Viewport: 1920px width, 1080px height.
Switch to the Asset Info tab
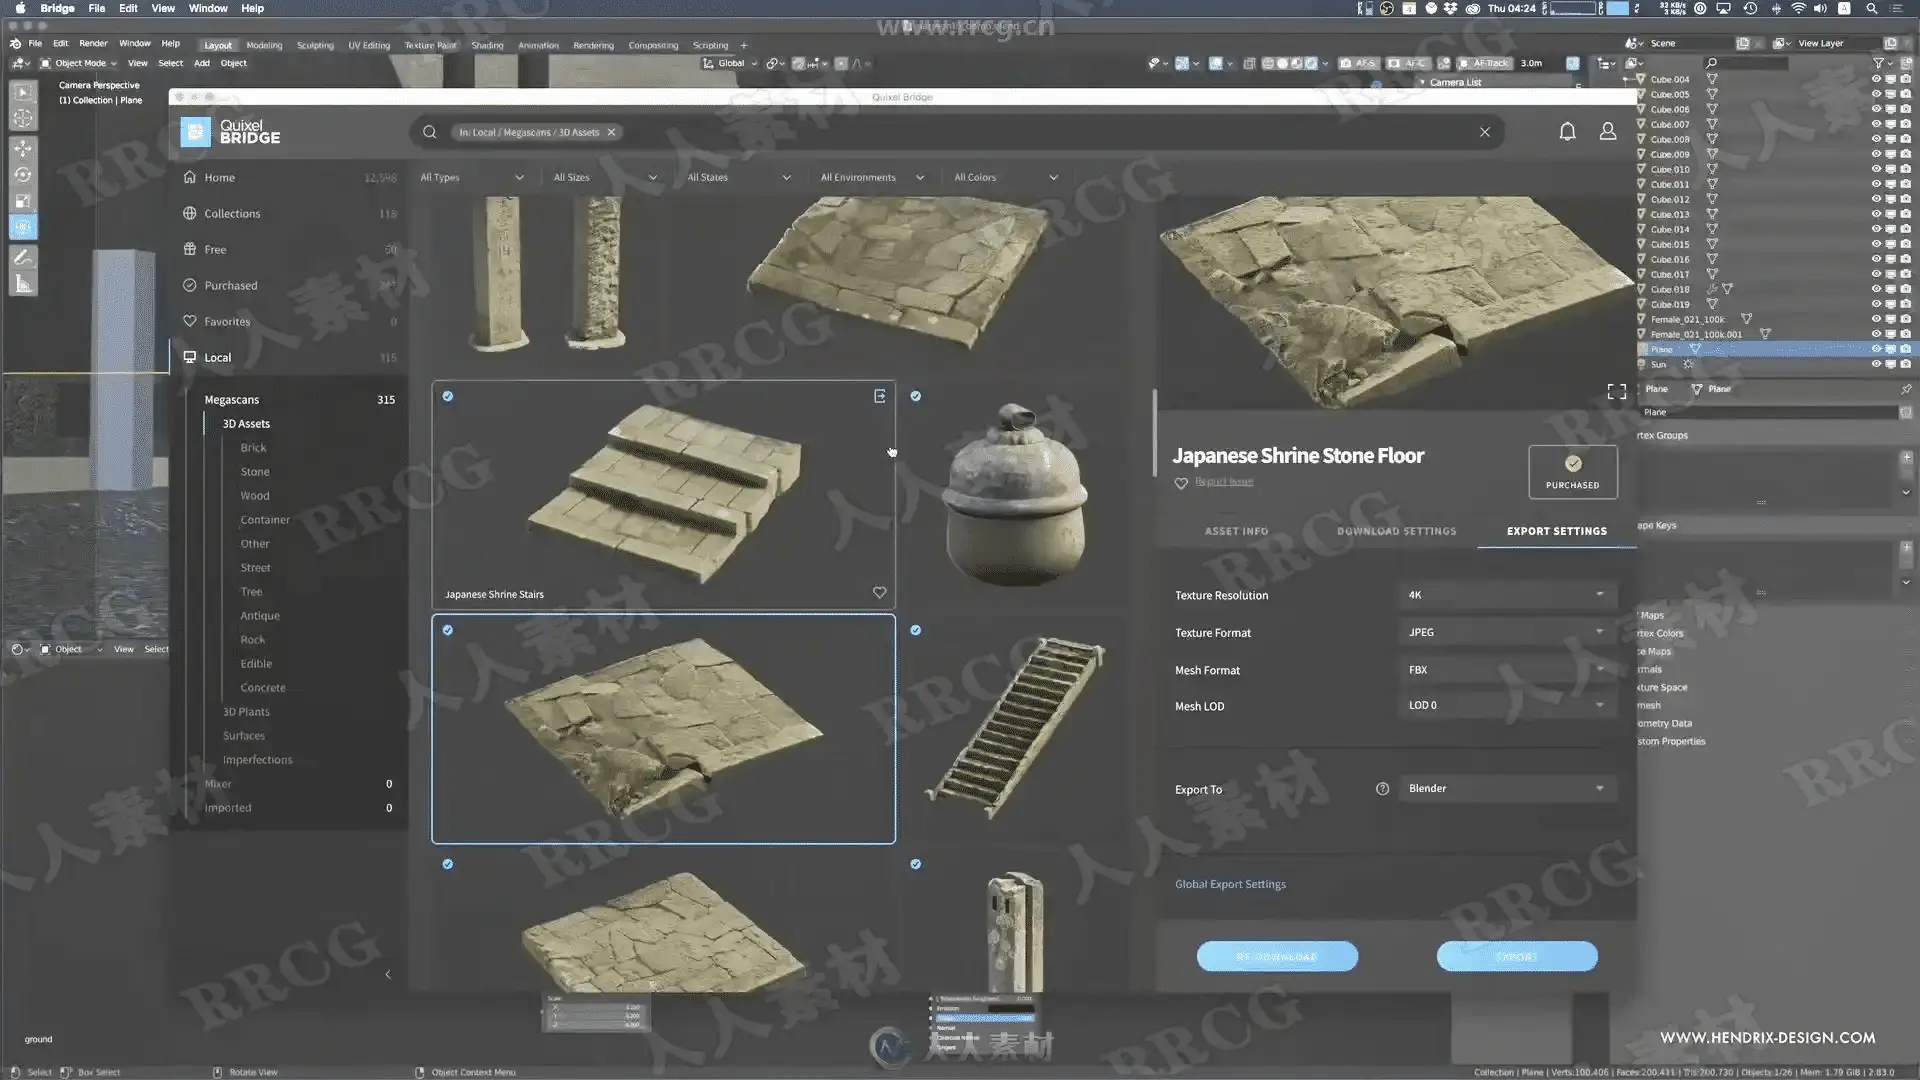pos(1236,531)
